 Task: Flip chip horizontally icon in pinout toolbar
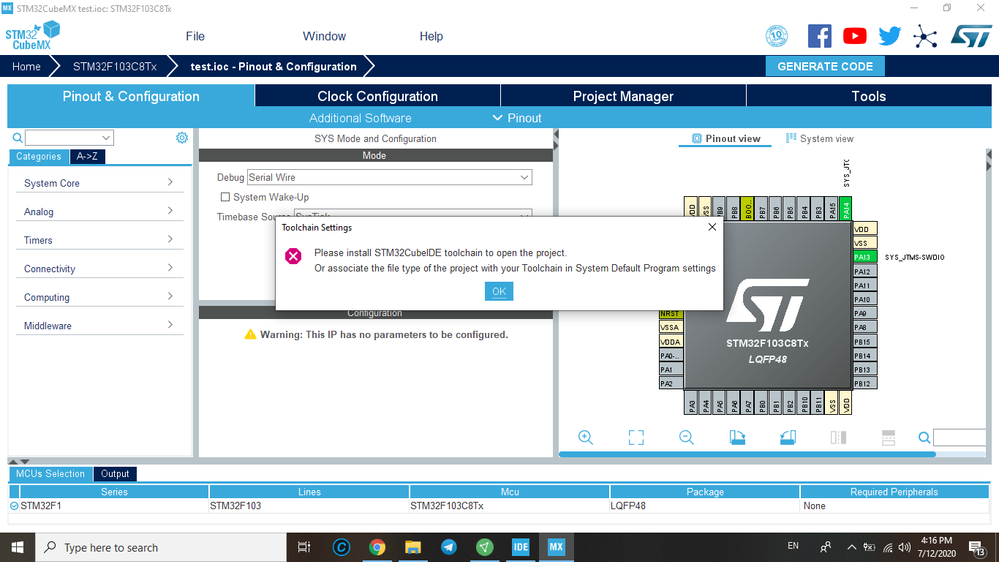pyautogui.click(x=838, y=437)
